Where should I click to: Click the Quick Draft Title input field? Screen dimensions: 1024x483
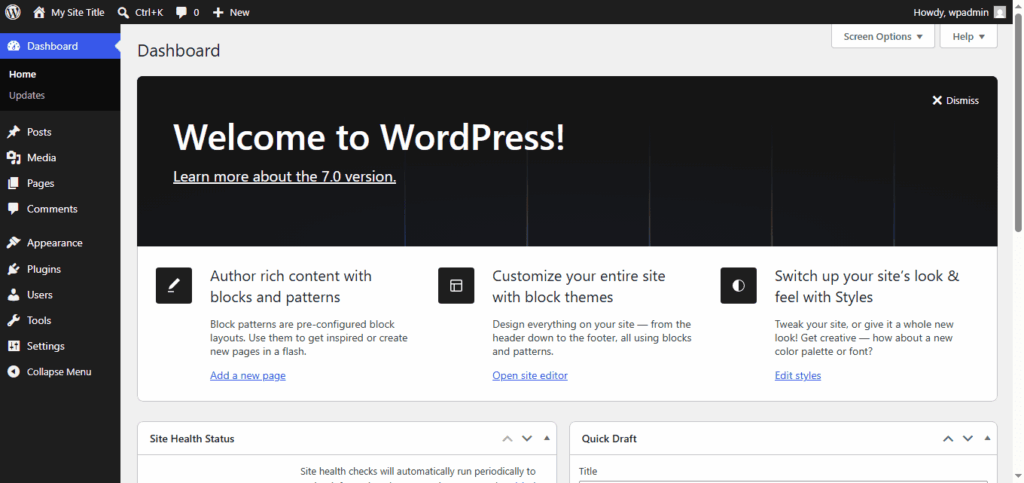[783, 482]
